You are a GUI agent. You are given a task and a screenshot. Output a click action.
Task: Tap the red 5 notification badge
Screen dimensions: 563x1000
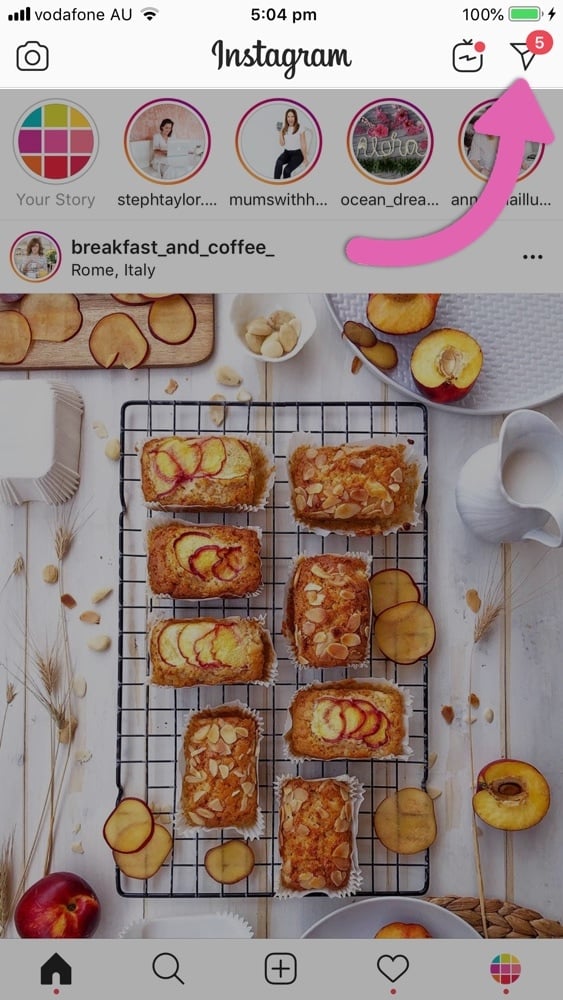click(539, 43)
